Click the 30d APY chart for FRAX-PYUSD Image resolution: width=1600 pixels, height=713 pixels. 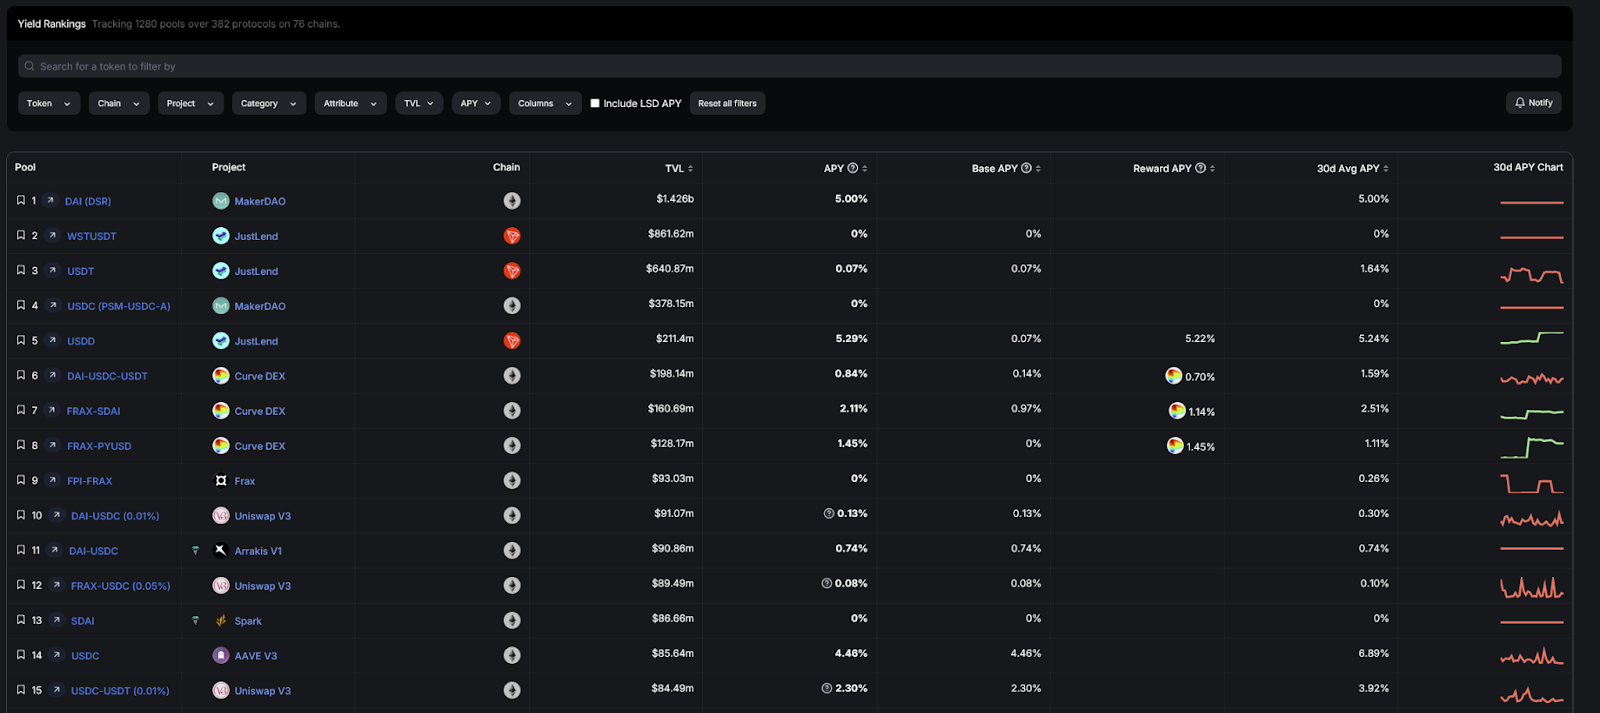tap(1531, 447)
